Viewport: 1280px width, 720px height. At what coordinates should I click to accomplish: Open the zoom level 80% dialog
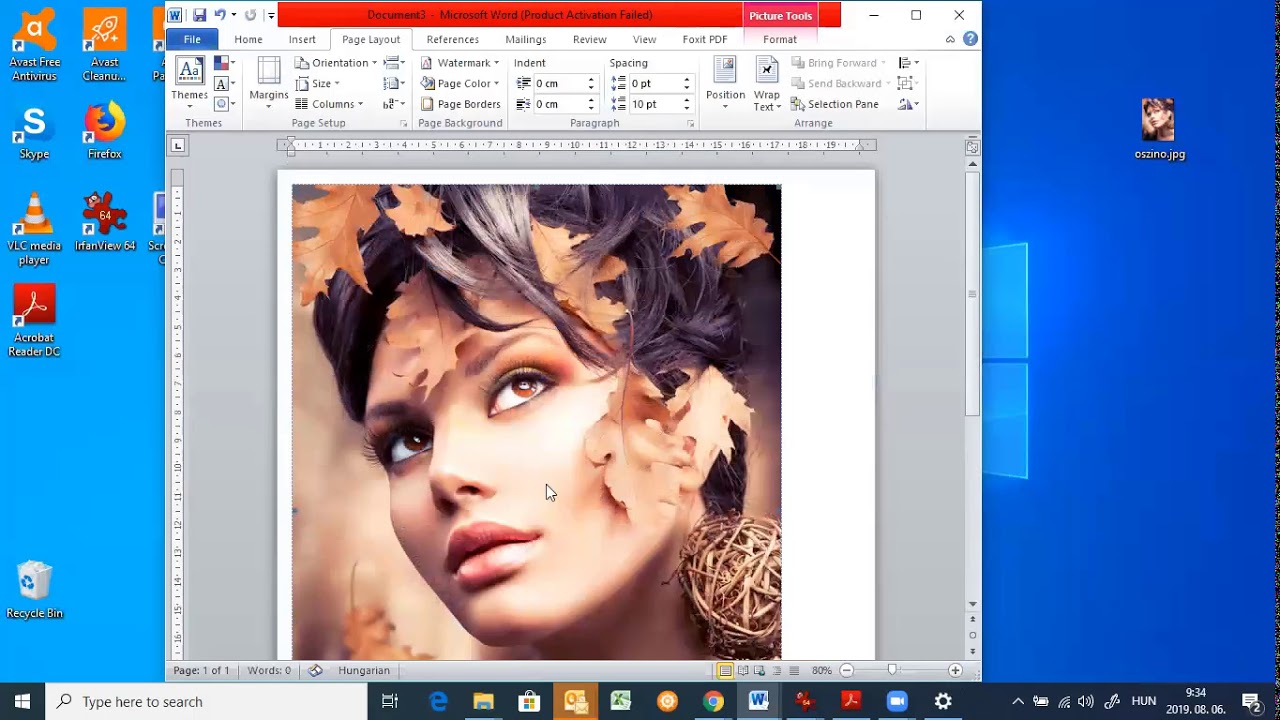[822, 670]
